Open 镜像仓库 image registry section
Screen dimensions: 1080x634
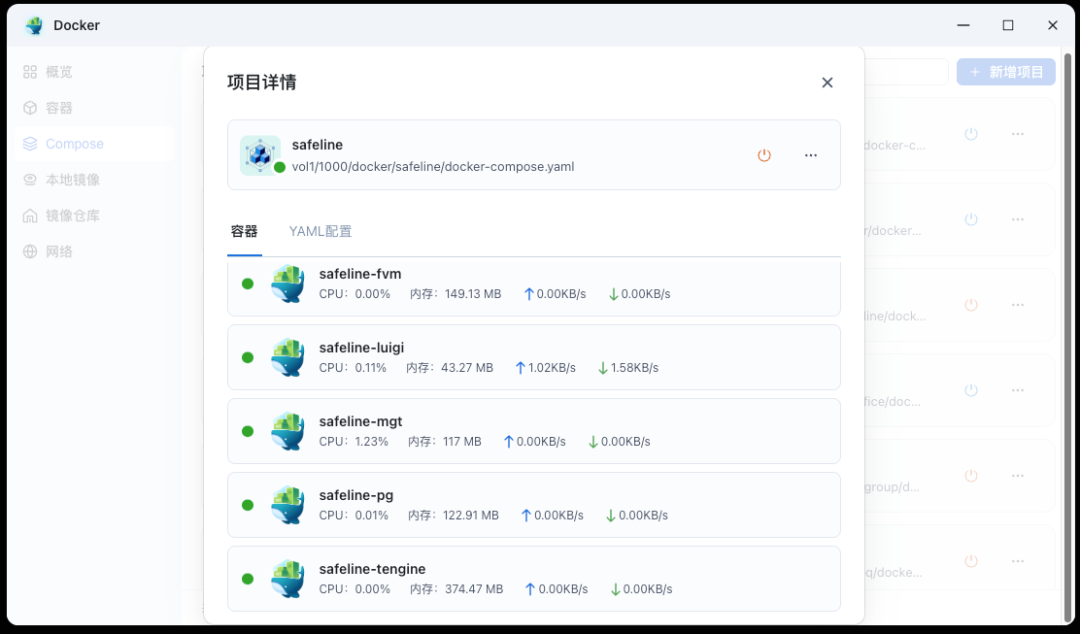click(x=94, y=215)
